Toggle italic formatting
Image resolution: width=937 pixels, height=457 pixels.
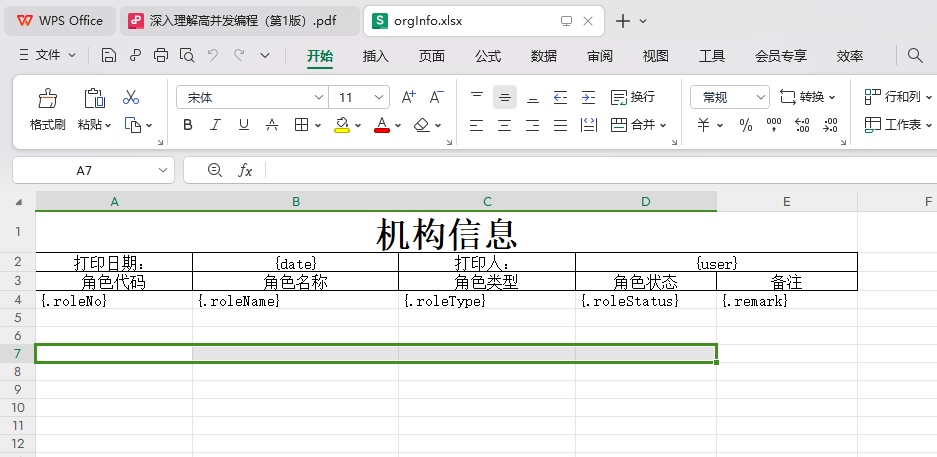[x=215, y=125]
